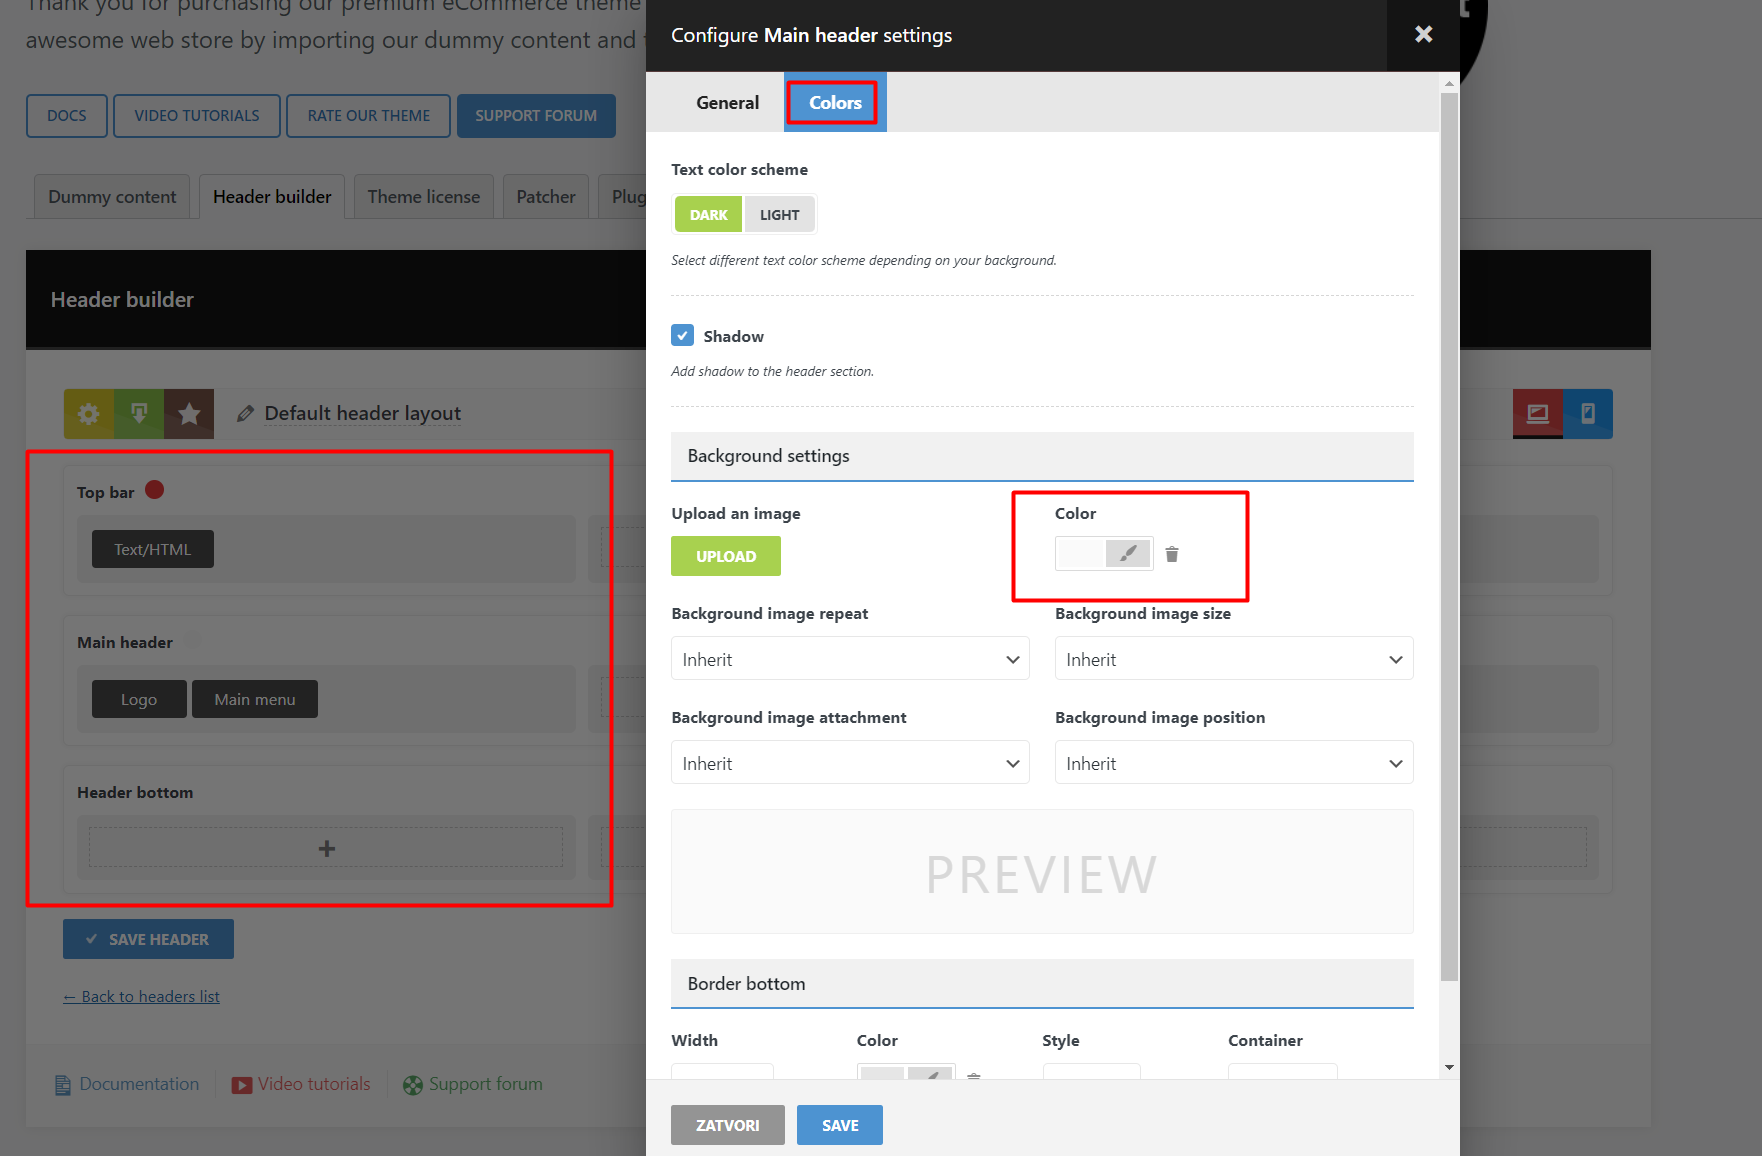Switch to mobile view blue icon

(1588, 414)
